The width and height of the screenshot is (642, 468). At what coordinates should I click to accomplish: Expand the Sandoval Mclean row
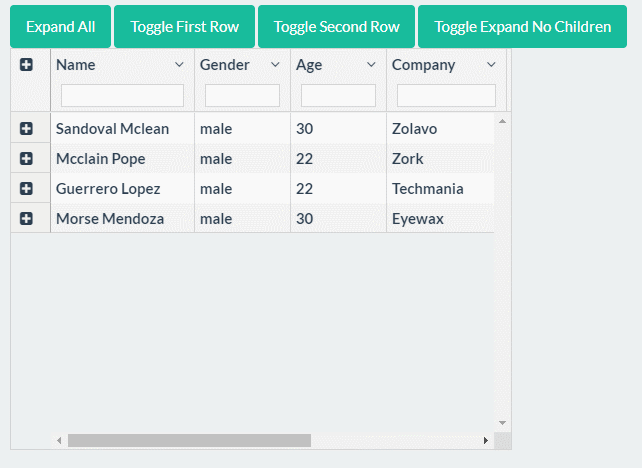point(26,129)
